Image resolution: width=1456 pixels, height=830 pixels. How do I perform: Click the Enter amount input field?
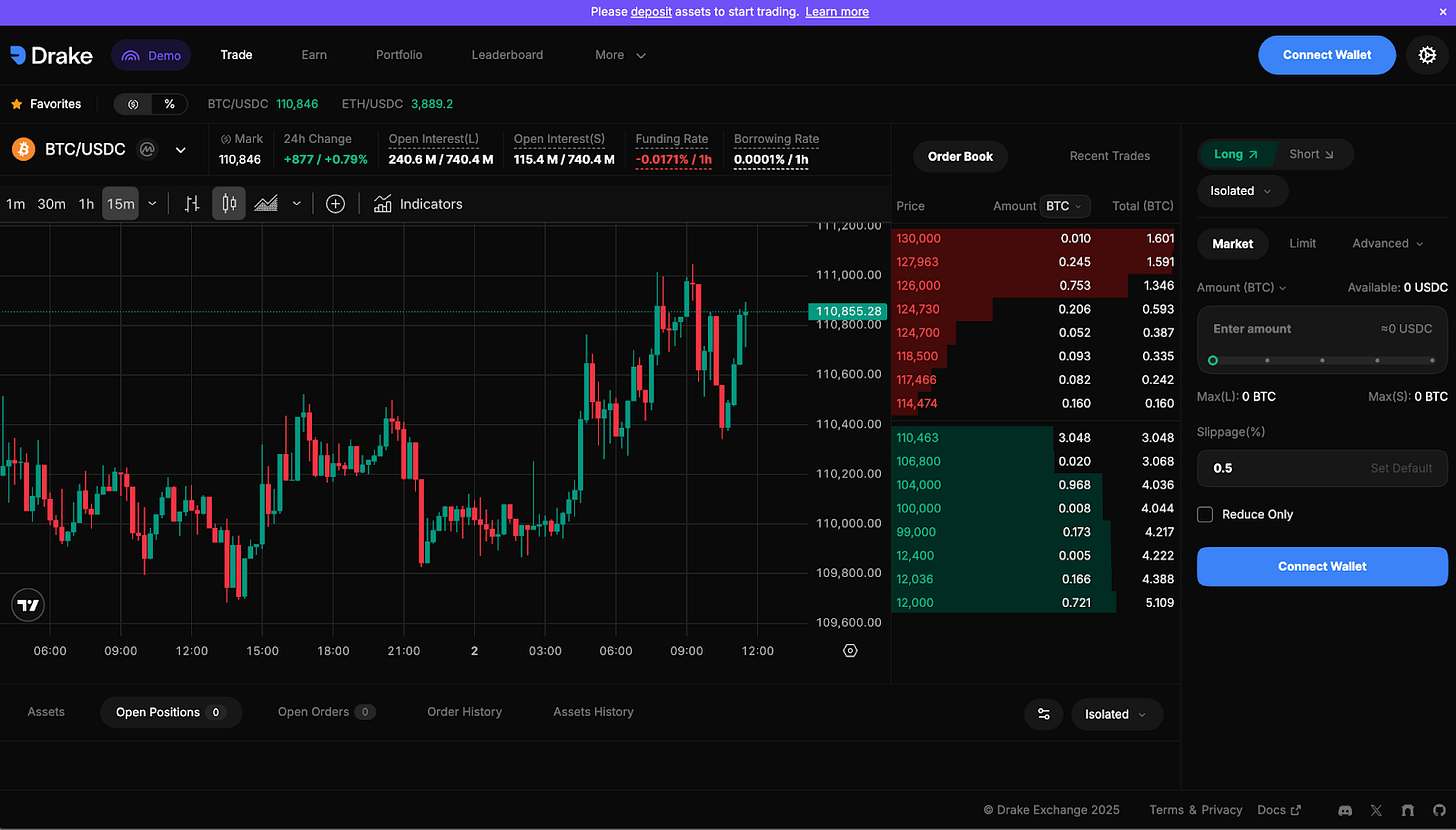pos(1322,329)
